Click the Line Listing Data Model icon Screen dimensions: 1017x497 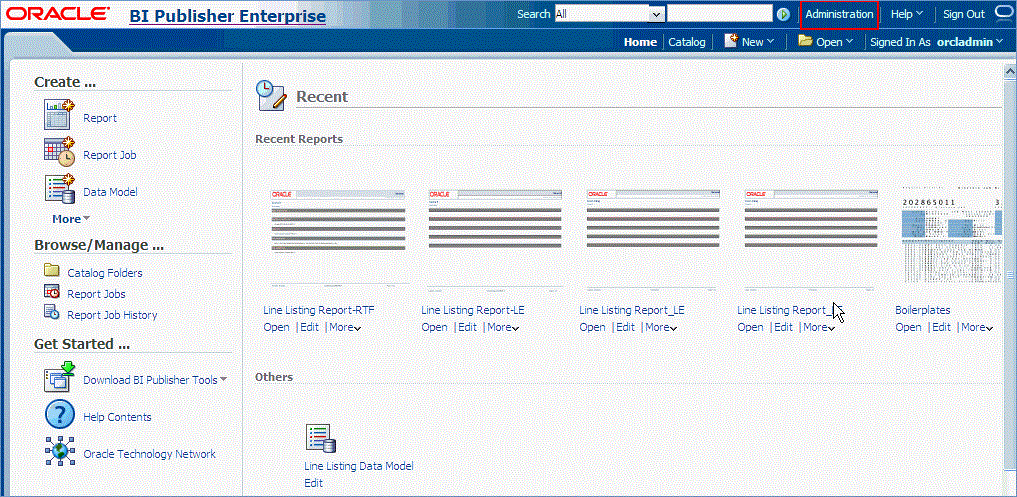pos(320,439)
